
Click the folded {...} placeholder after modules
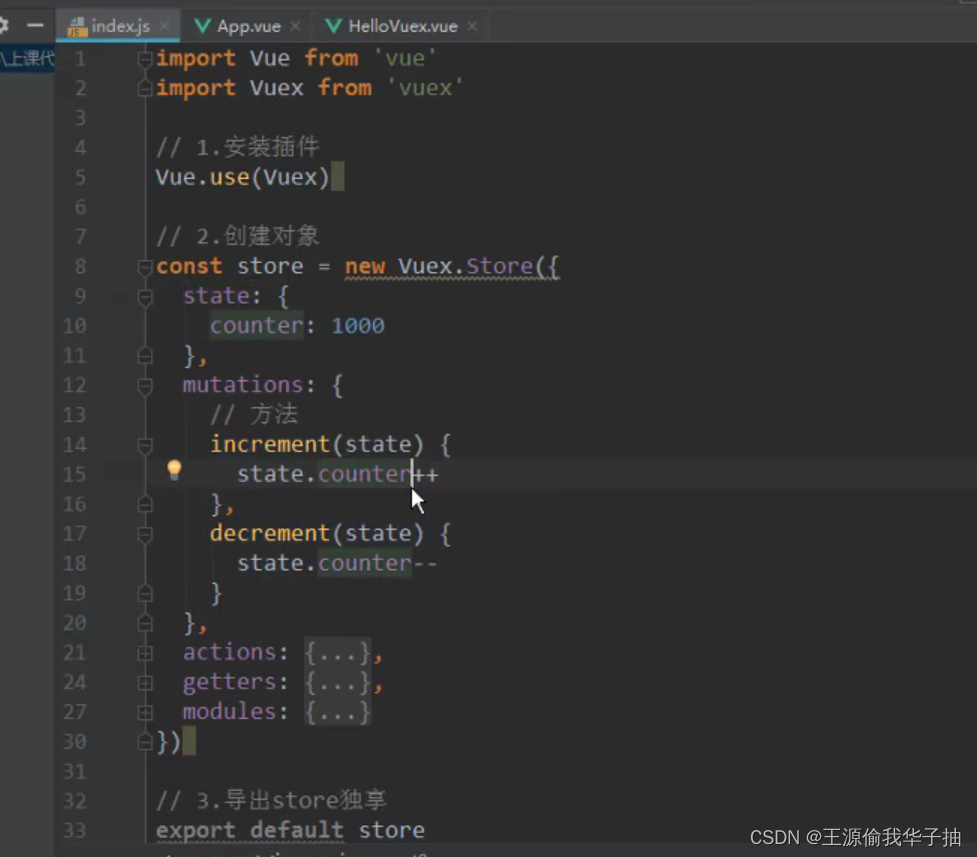pos(338,712)
